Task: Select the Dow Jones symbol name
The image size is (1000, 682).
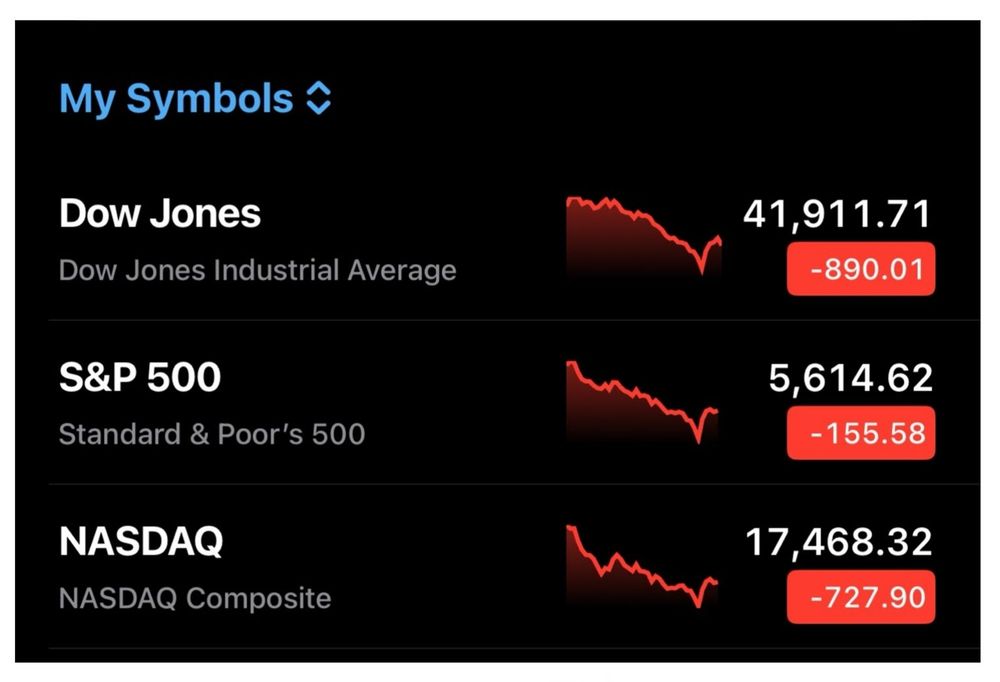Action: (160, 214)
